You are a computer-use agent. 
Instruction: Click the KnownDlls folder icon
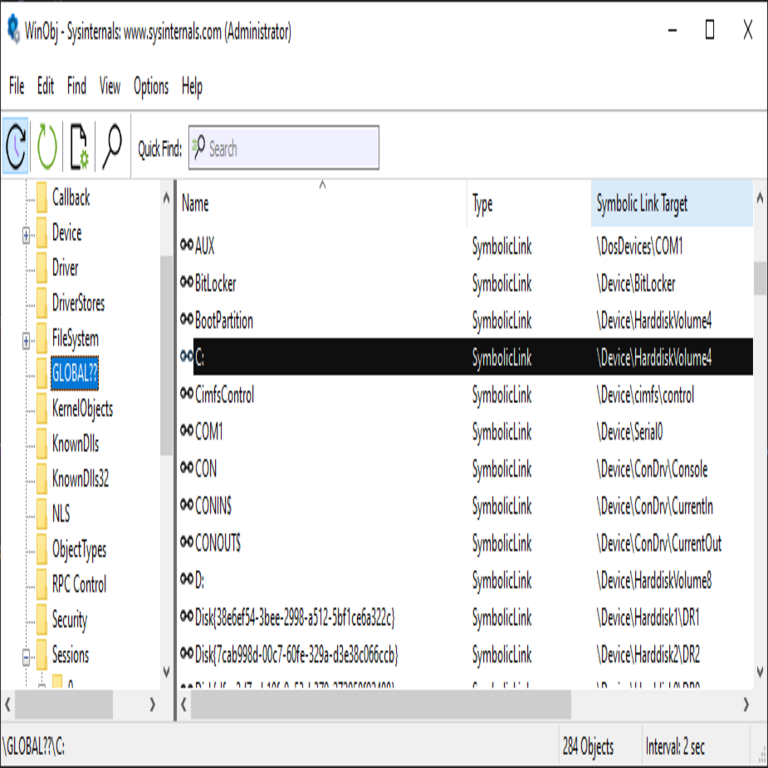(42, 444)
